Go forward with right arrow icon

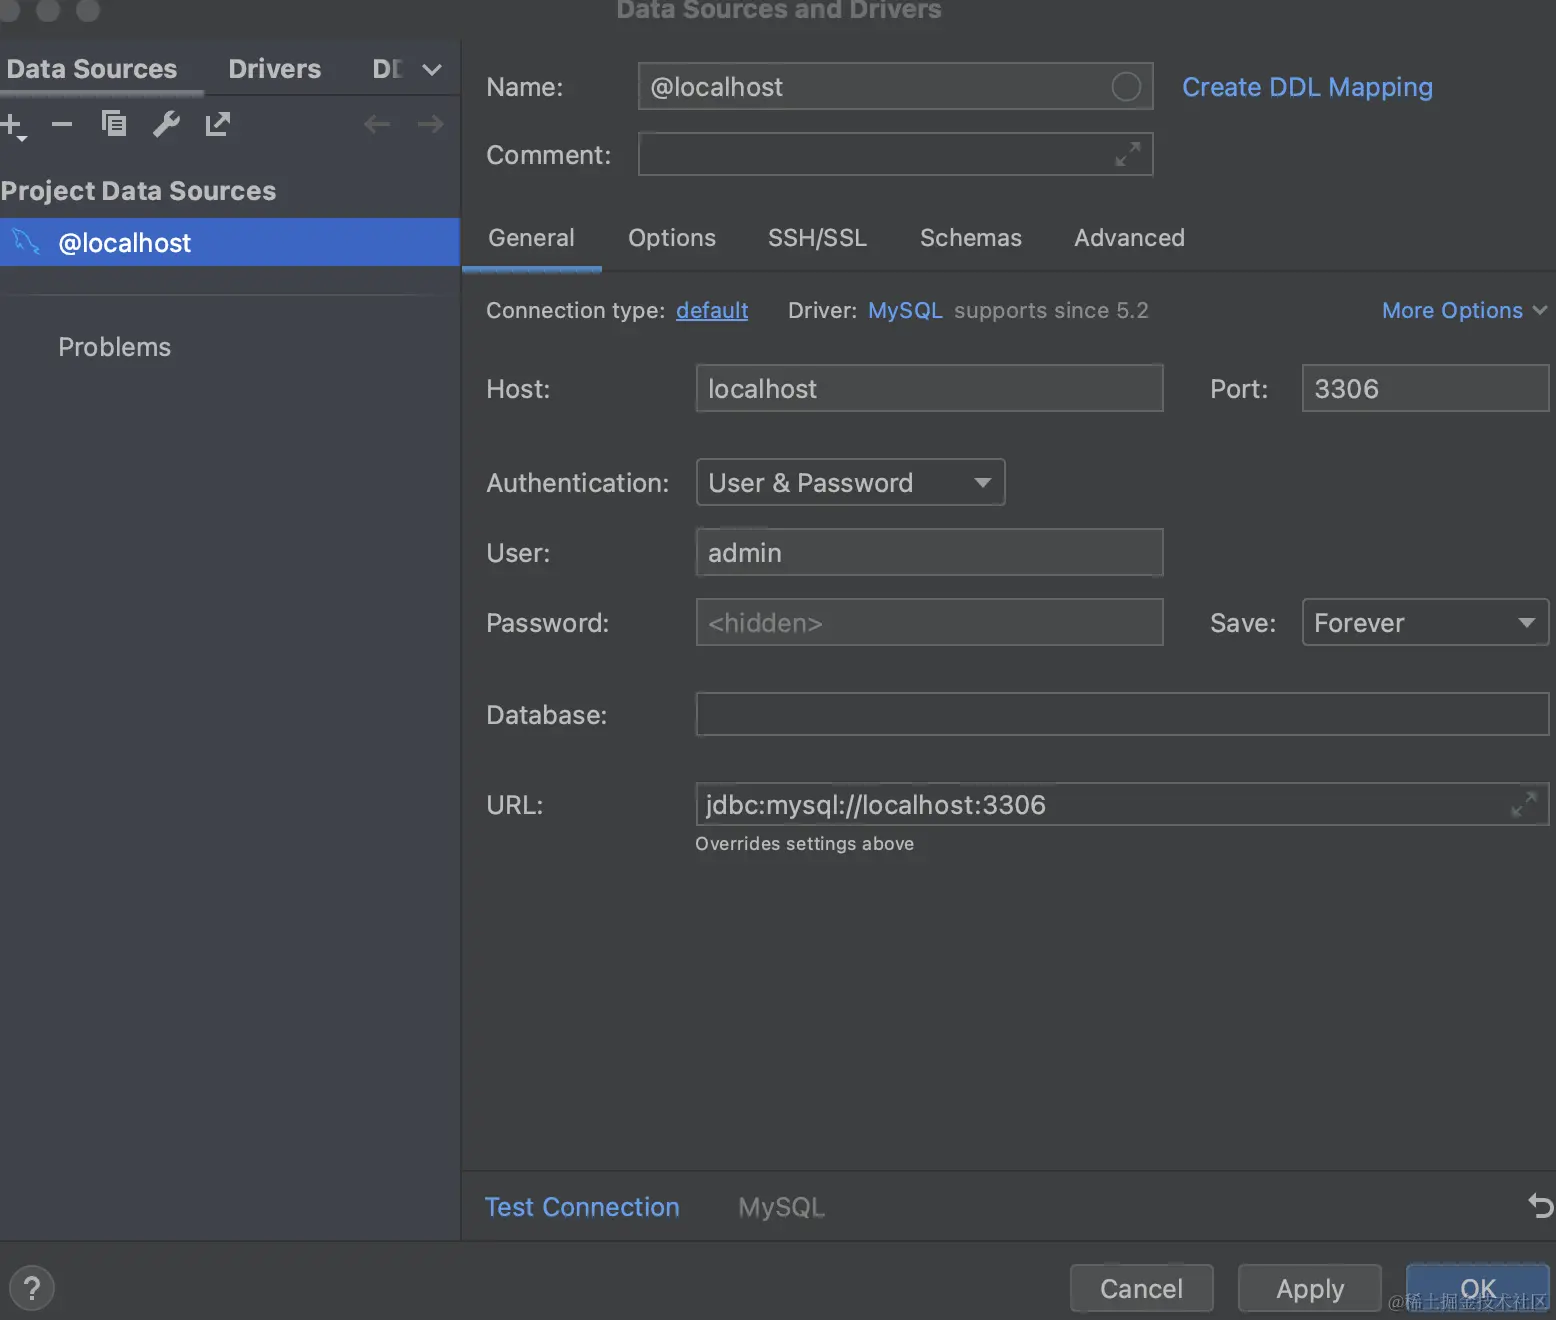[x=431, y=124]
